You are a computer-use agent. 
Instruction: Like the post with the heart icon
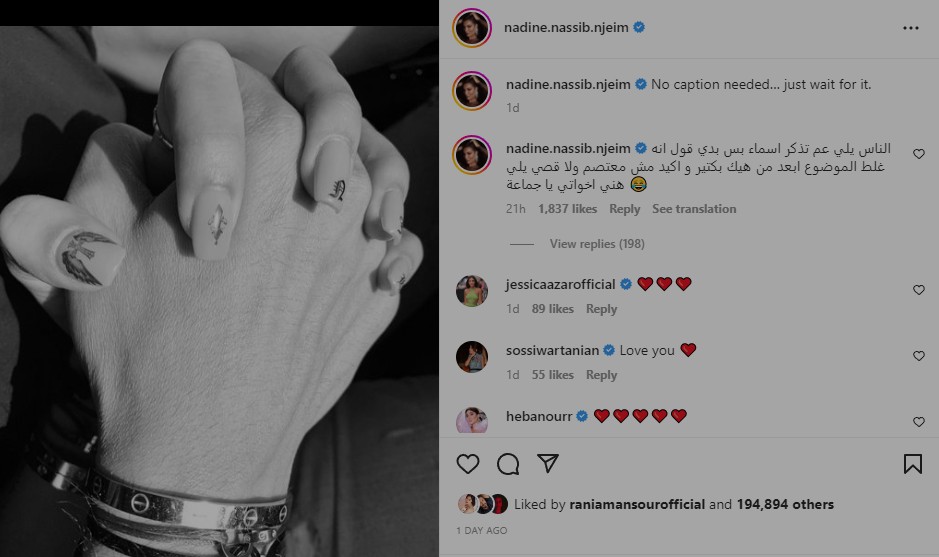(x=468, y=464)
